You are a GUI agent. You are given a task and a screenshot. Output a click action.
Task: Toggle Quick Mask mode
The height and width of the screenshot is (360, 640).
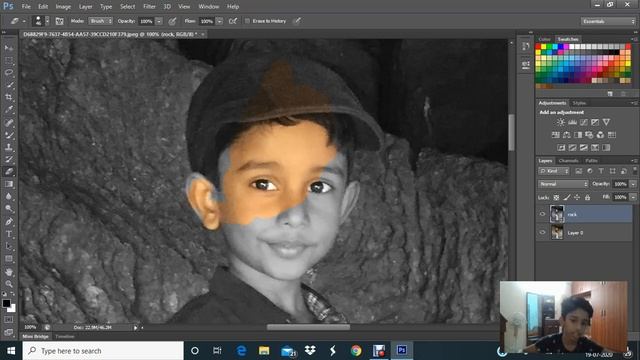click(x=9, y=320)
